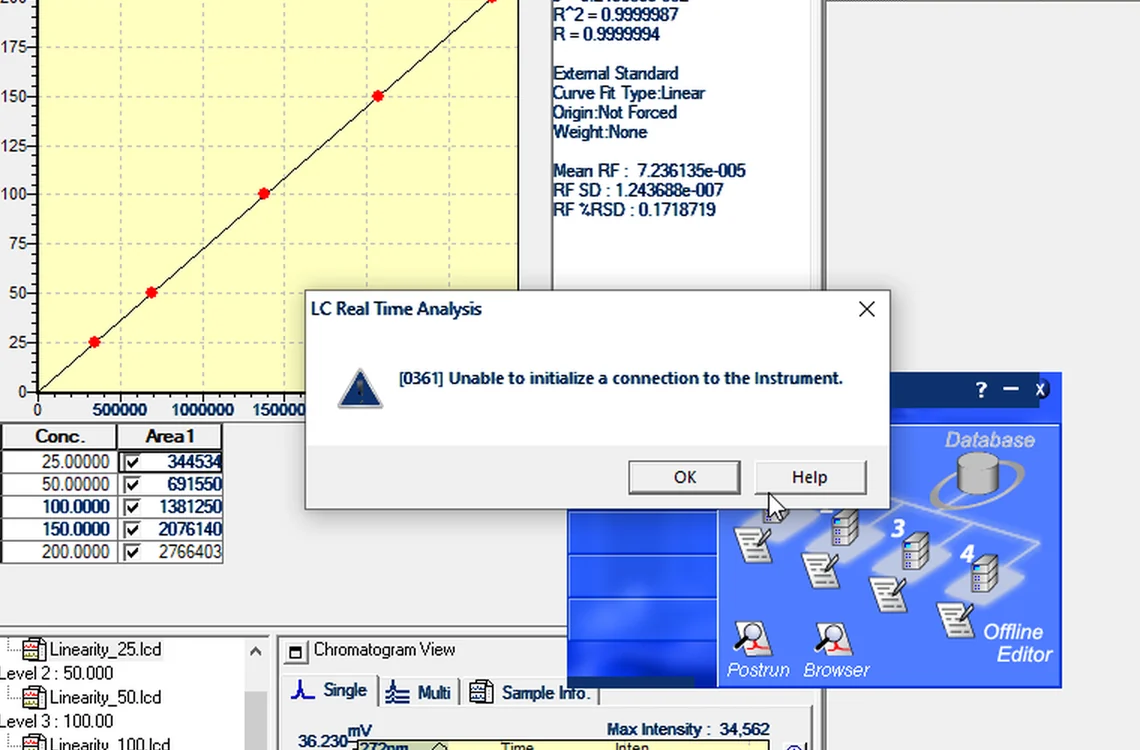Select tree node 'Level 3 : 100.00'

click(x=57, y=721)
